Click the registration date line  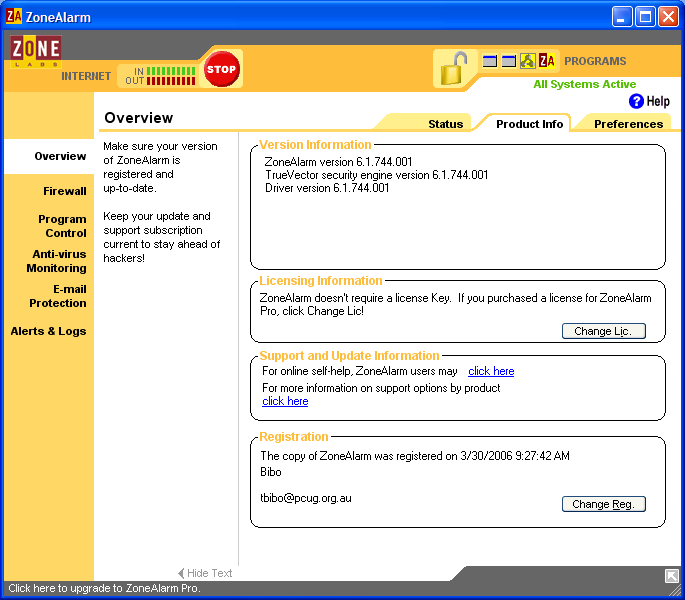click(415, 456)
